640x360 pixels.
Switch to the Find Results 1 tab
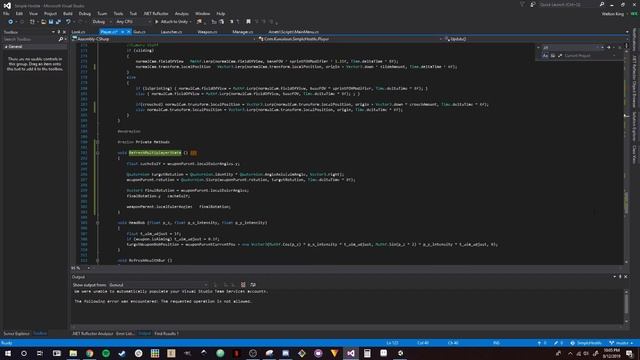166,334
